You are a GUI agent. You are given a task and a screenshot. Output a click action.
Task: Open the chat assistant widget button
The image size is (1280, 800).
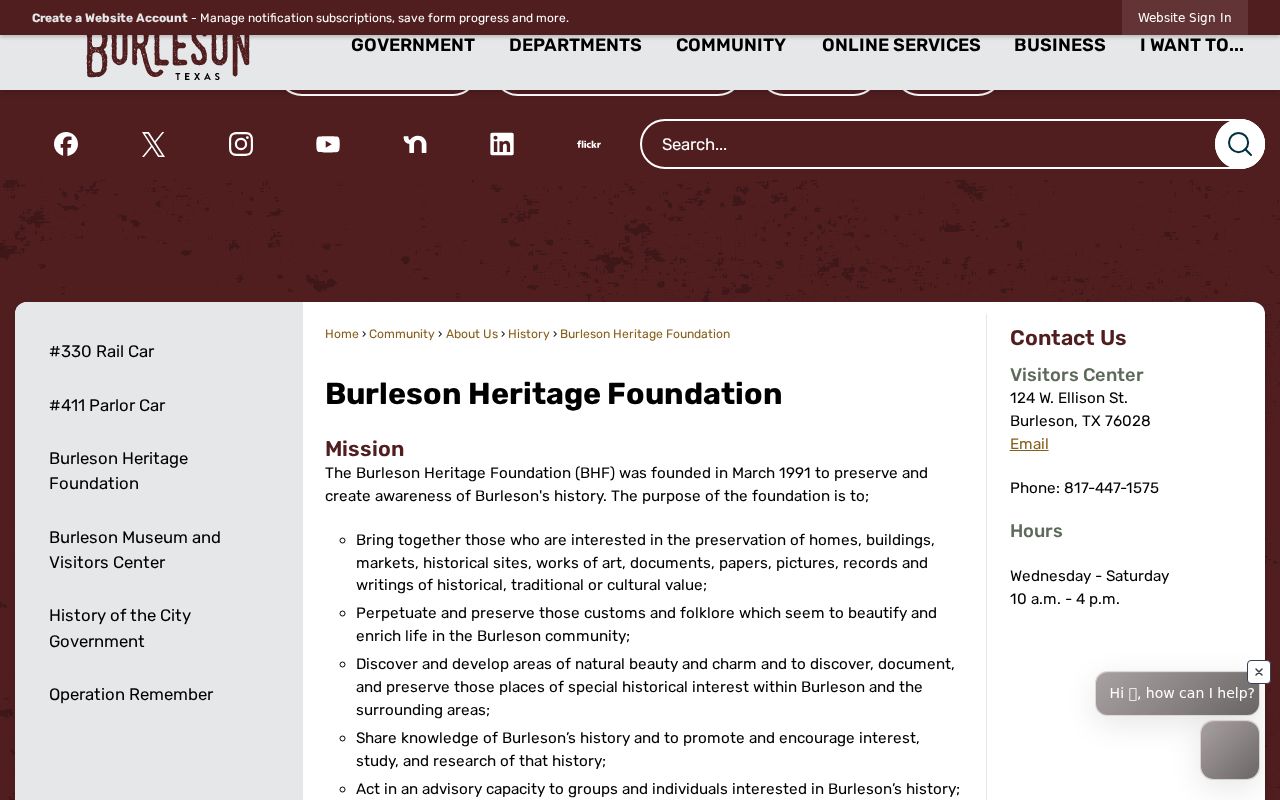[x=1230, y=750]
